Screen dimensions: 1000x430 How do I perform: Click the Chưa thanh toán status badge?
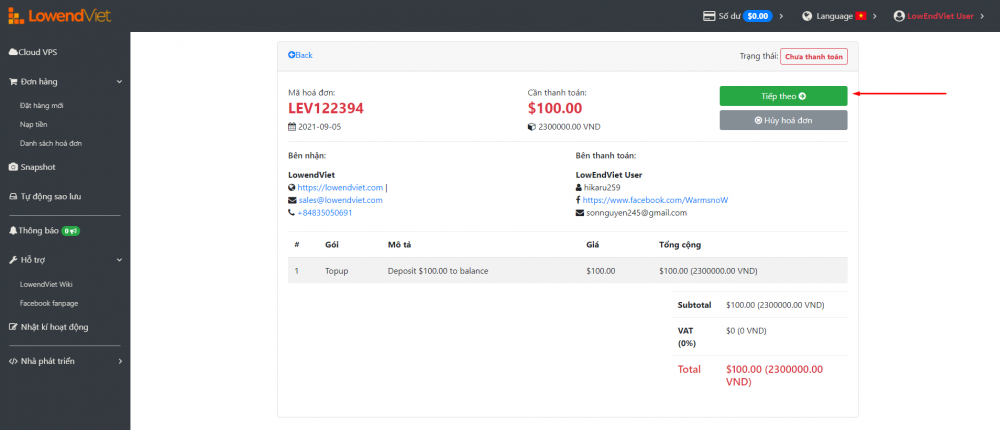click(x=814, y=56)
